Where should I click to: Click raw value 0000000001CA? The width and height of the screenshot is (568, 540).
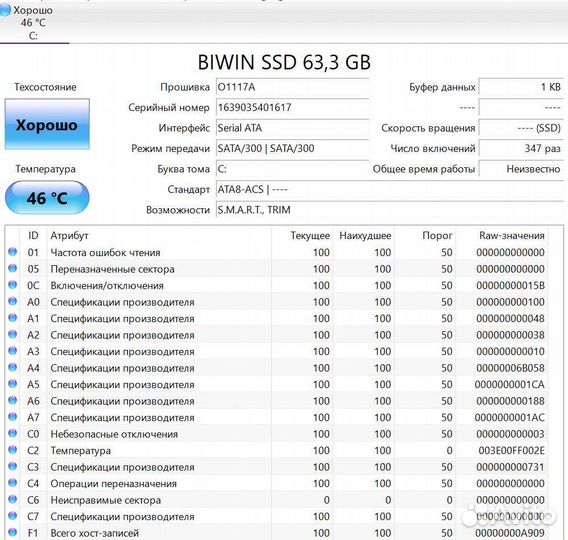[x=510, y=385]
